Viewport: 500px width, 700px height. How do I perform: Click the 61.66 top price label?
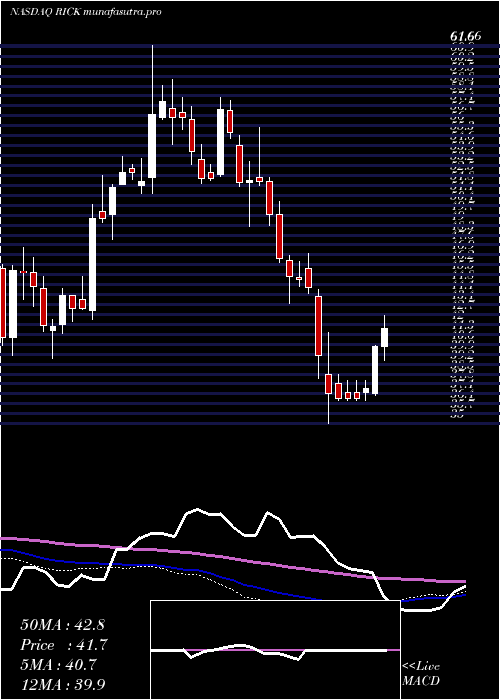point(465,37)
